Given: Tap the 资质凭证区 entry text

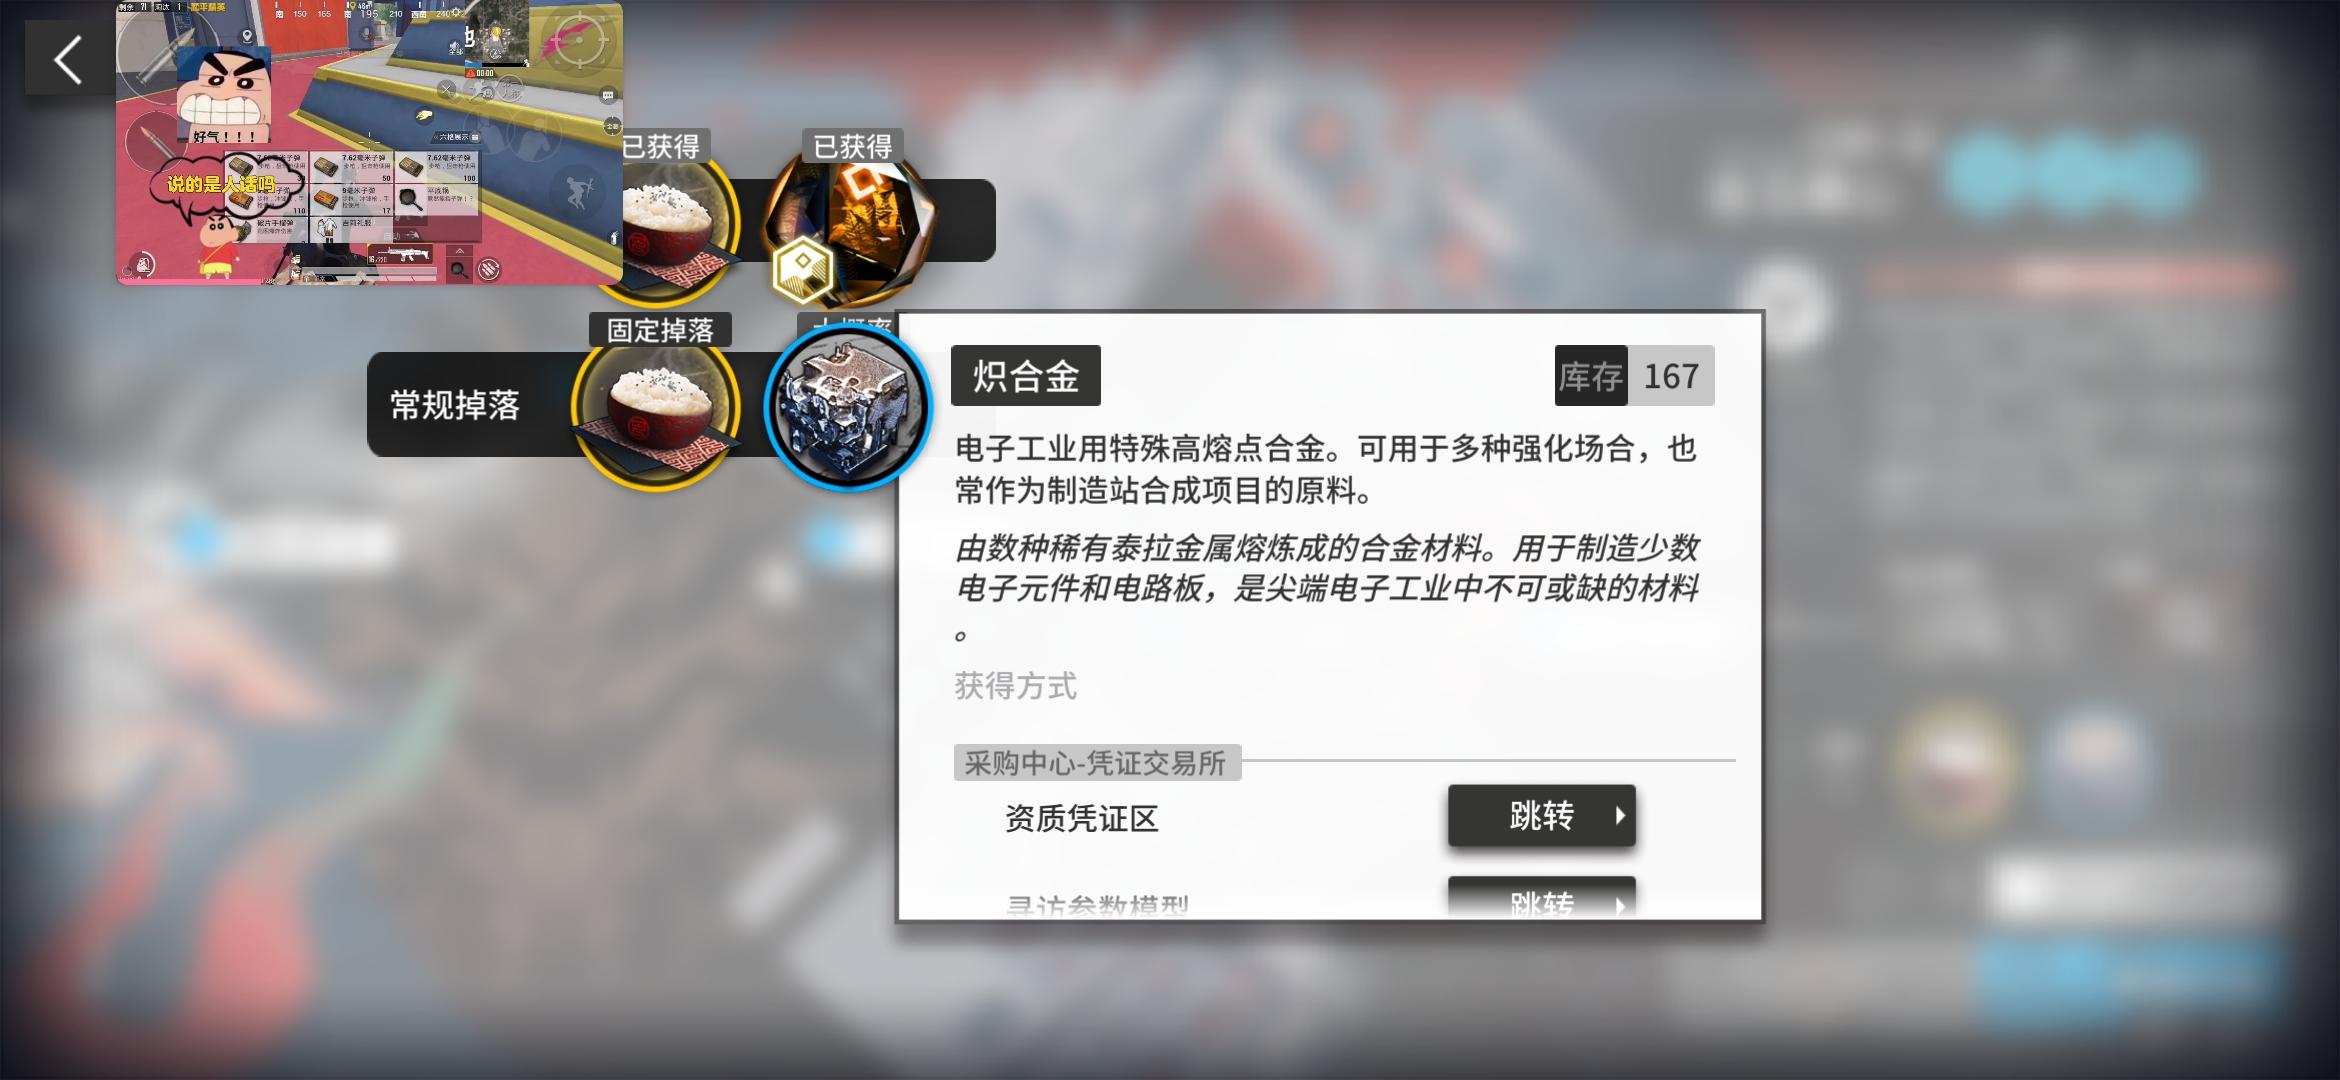Looking at the screenshot, I should tap(1081, 818).
